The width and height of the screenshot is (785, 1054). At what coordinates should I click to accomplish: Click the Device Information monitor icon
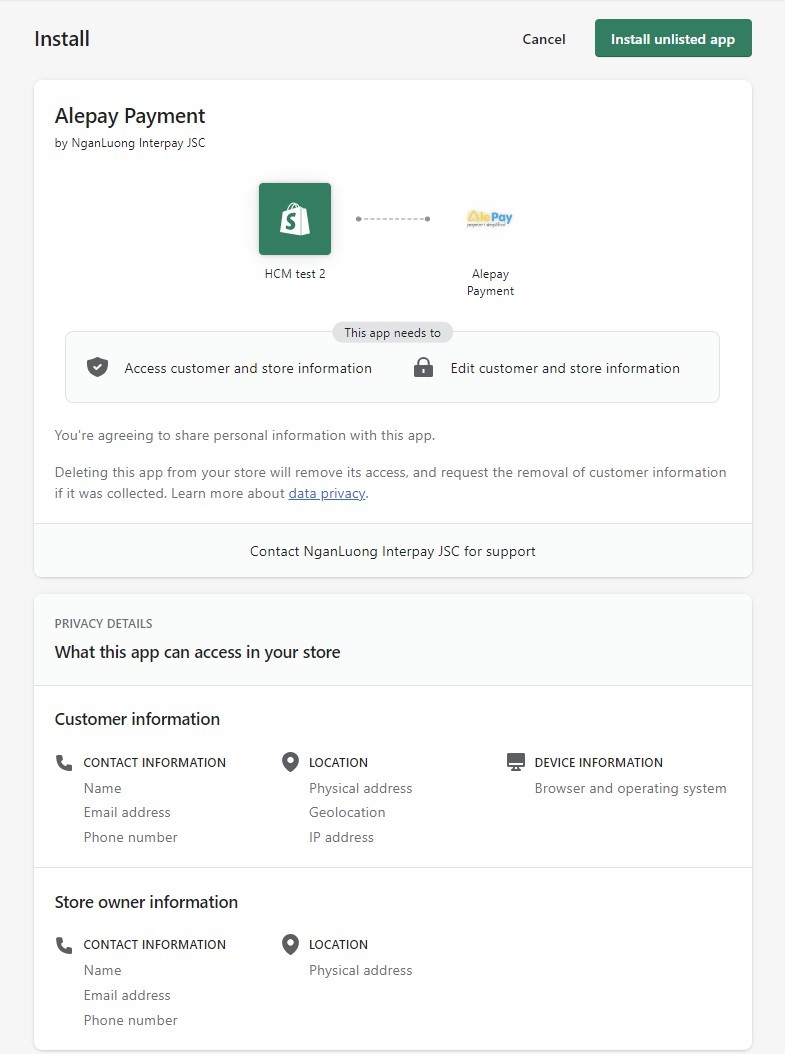coord(515,762)
